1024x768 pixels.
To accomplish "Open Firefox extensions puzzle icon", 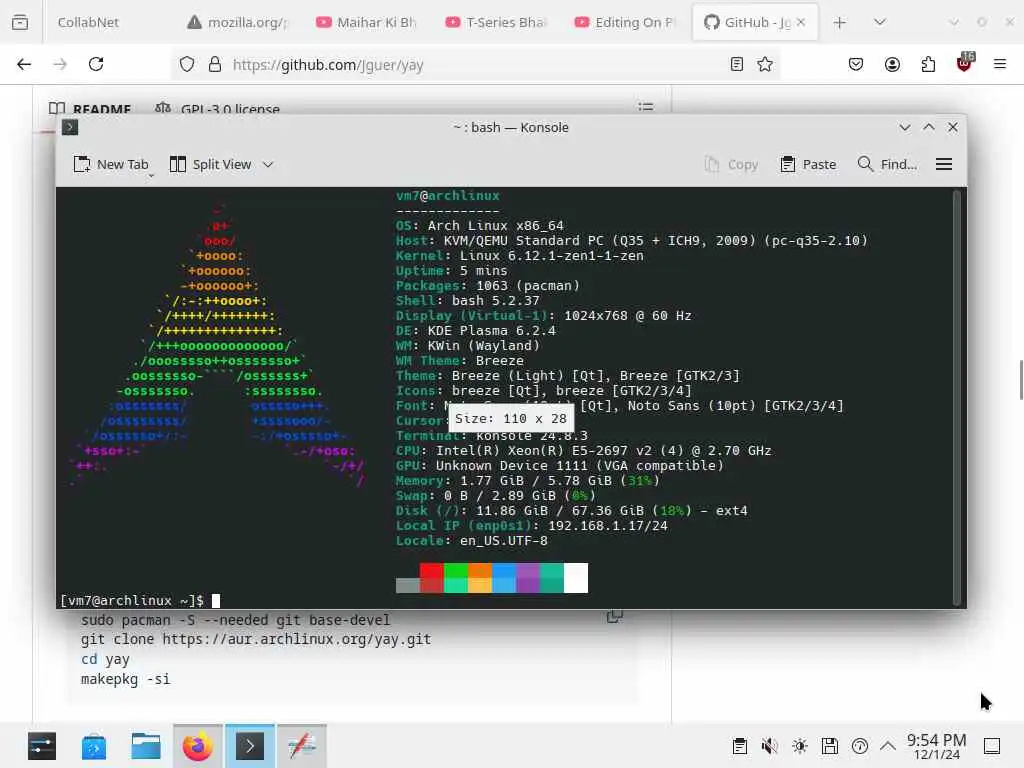I will coord(928,64).
